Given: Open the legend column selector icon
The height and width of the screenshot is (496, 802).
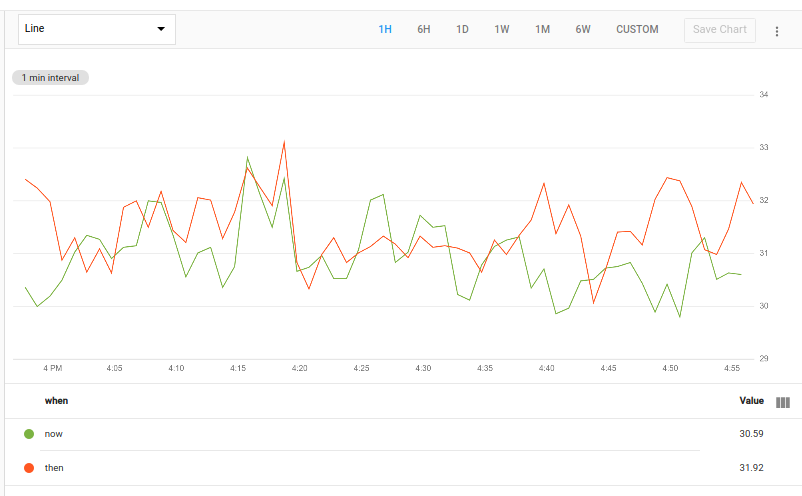Looking at the screenshot, I should point(783,402).
